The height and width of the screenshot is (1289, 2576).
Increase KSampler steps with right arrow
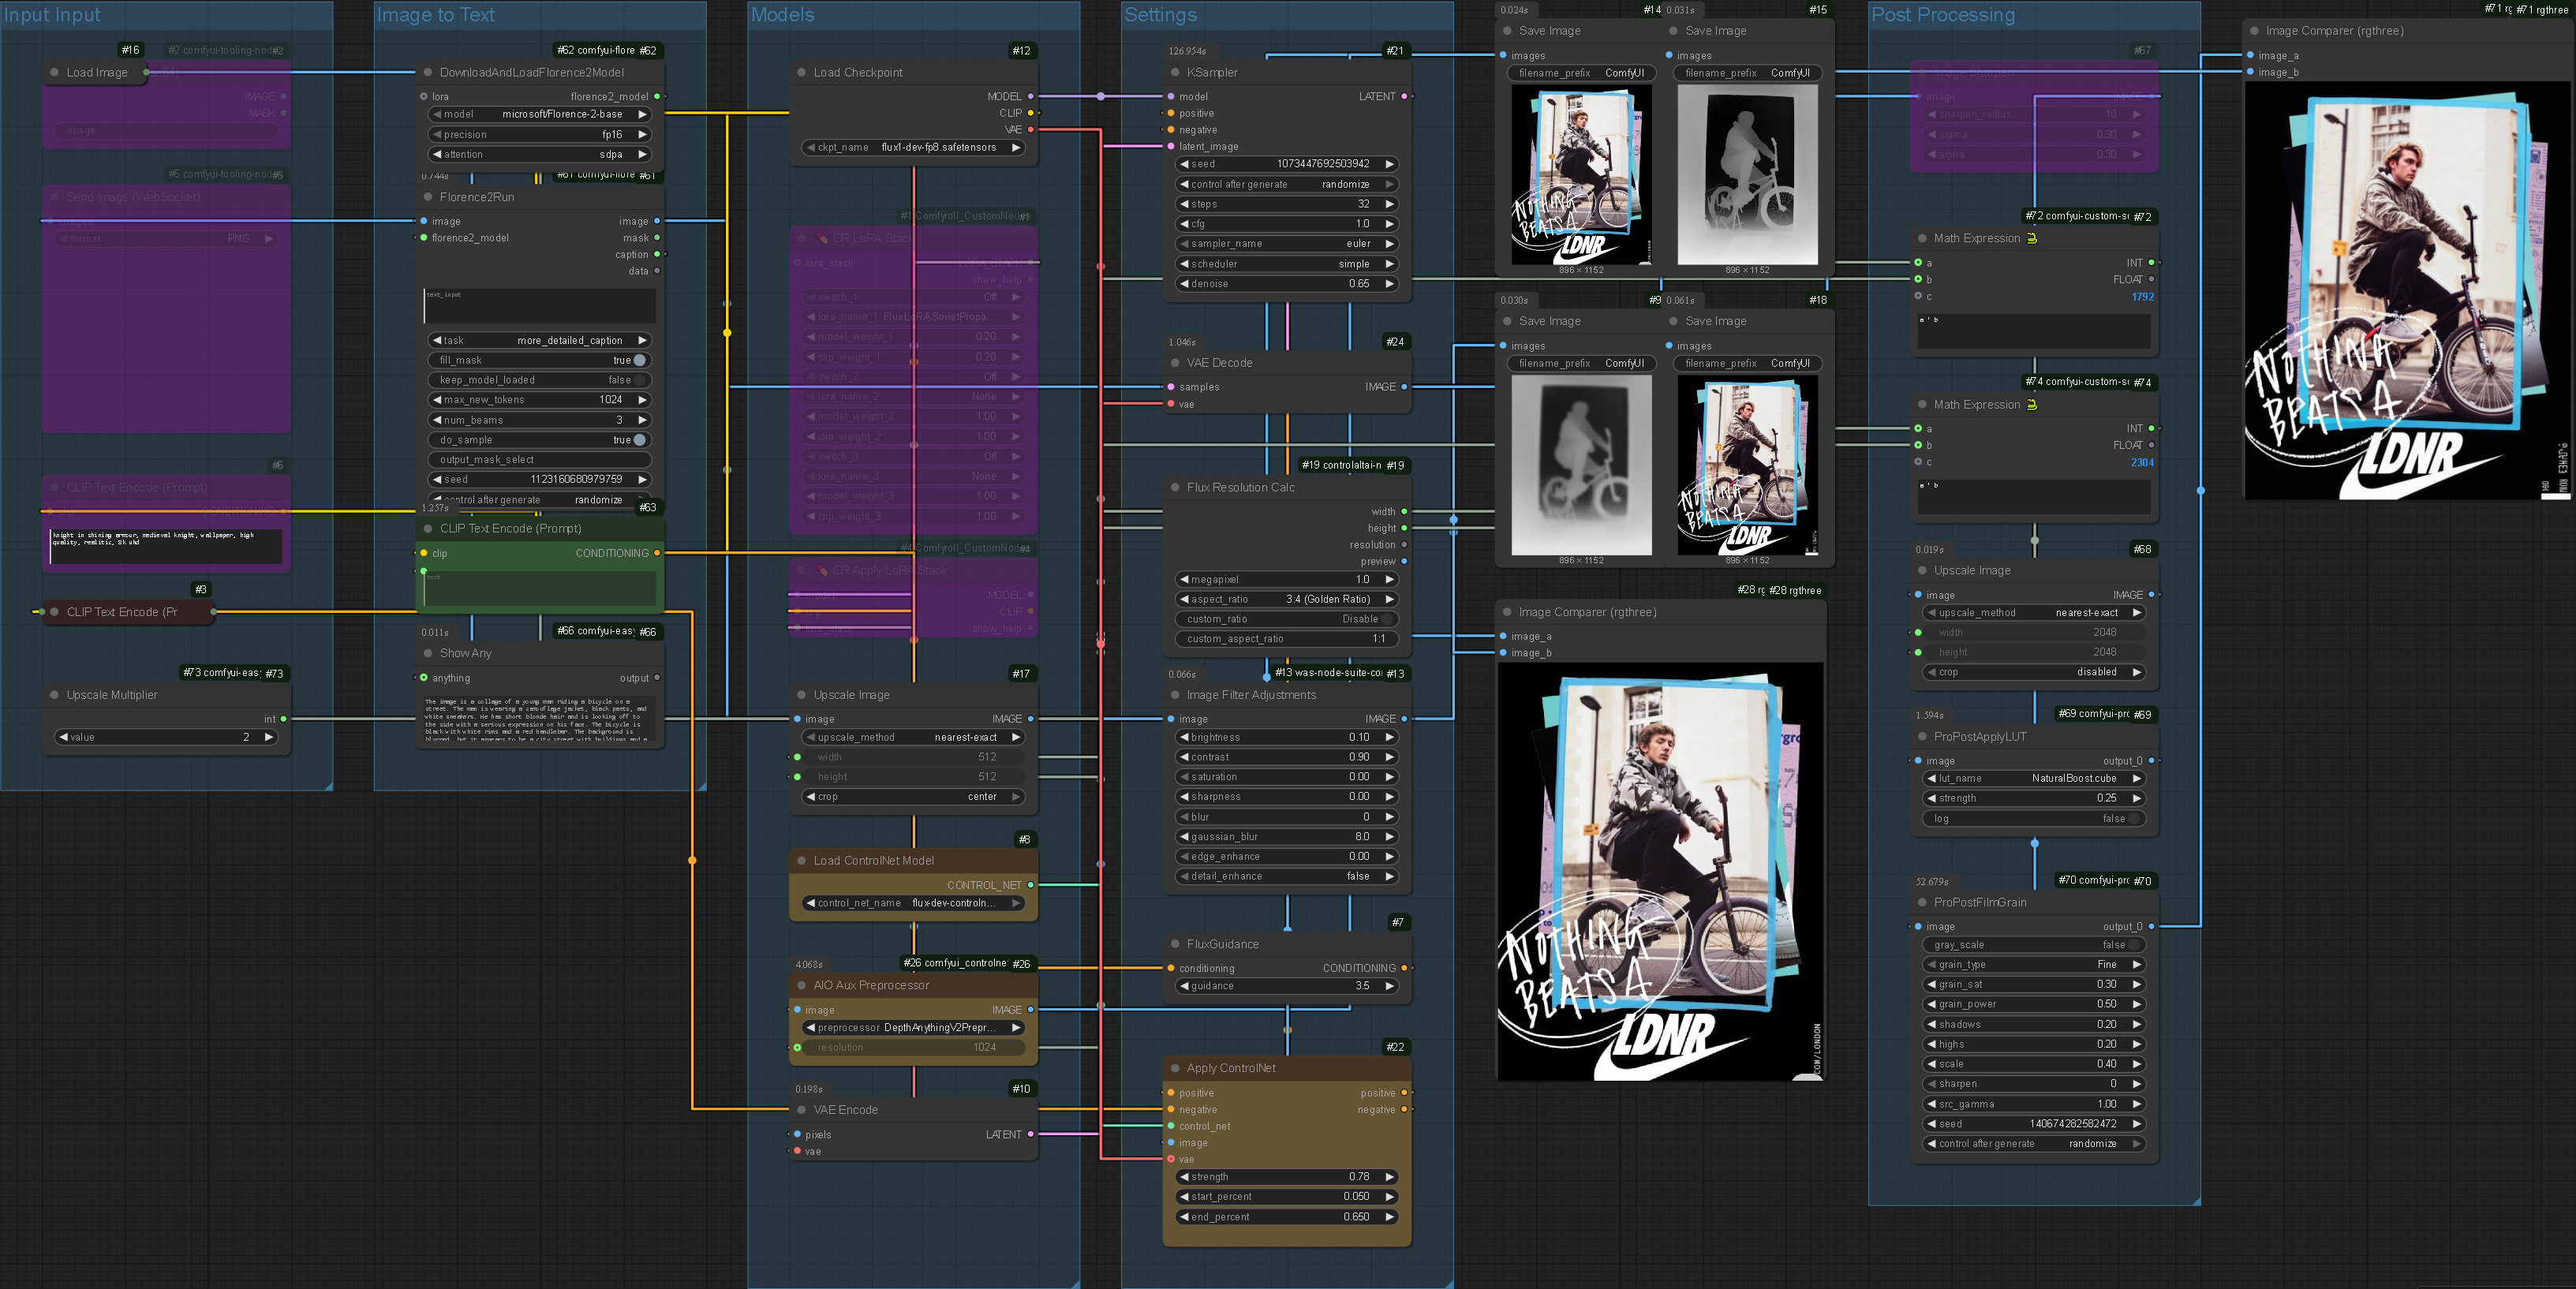(1390, 204)
